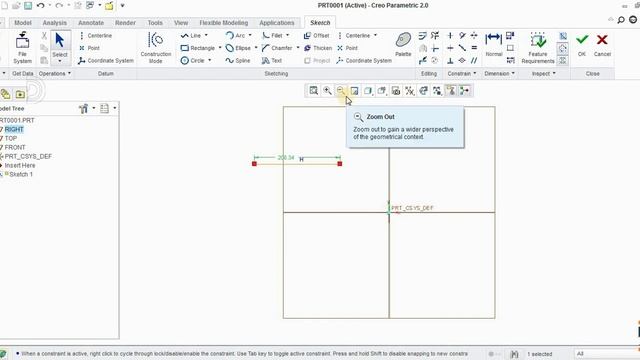Viewport: 640px width, 360px height.
Task: Open Feature Requirements inspector
Action: coord(538,48)
